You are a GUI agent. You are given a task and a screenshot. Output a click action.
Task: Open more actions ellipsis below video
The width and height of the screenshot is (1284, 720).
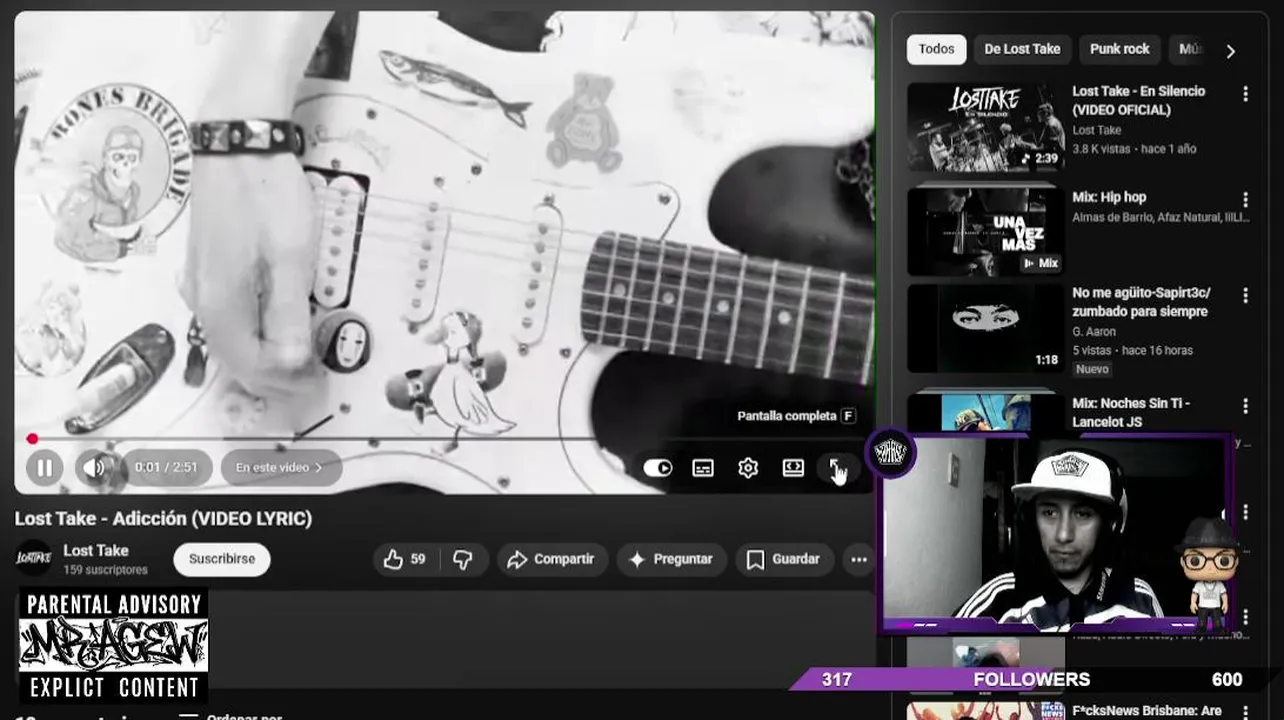click(859, 559)
